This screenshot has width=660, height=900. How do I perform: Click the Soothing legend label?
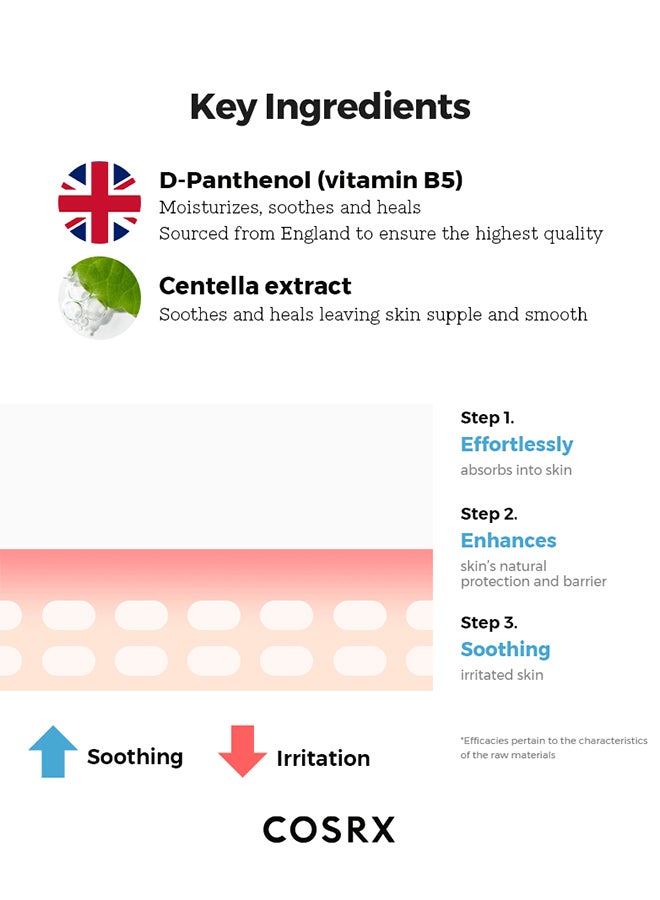(135, 757)
